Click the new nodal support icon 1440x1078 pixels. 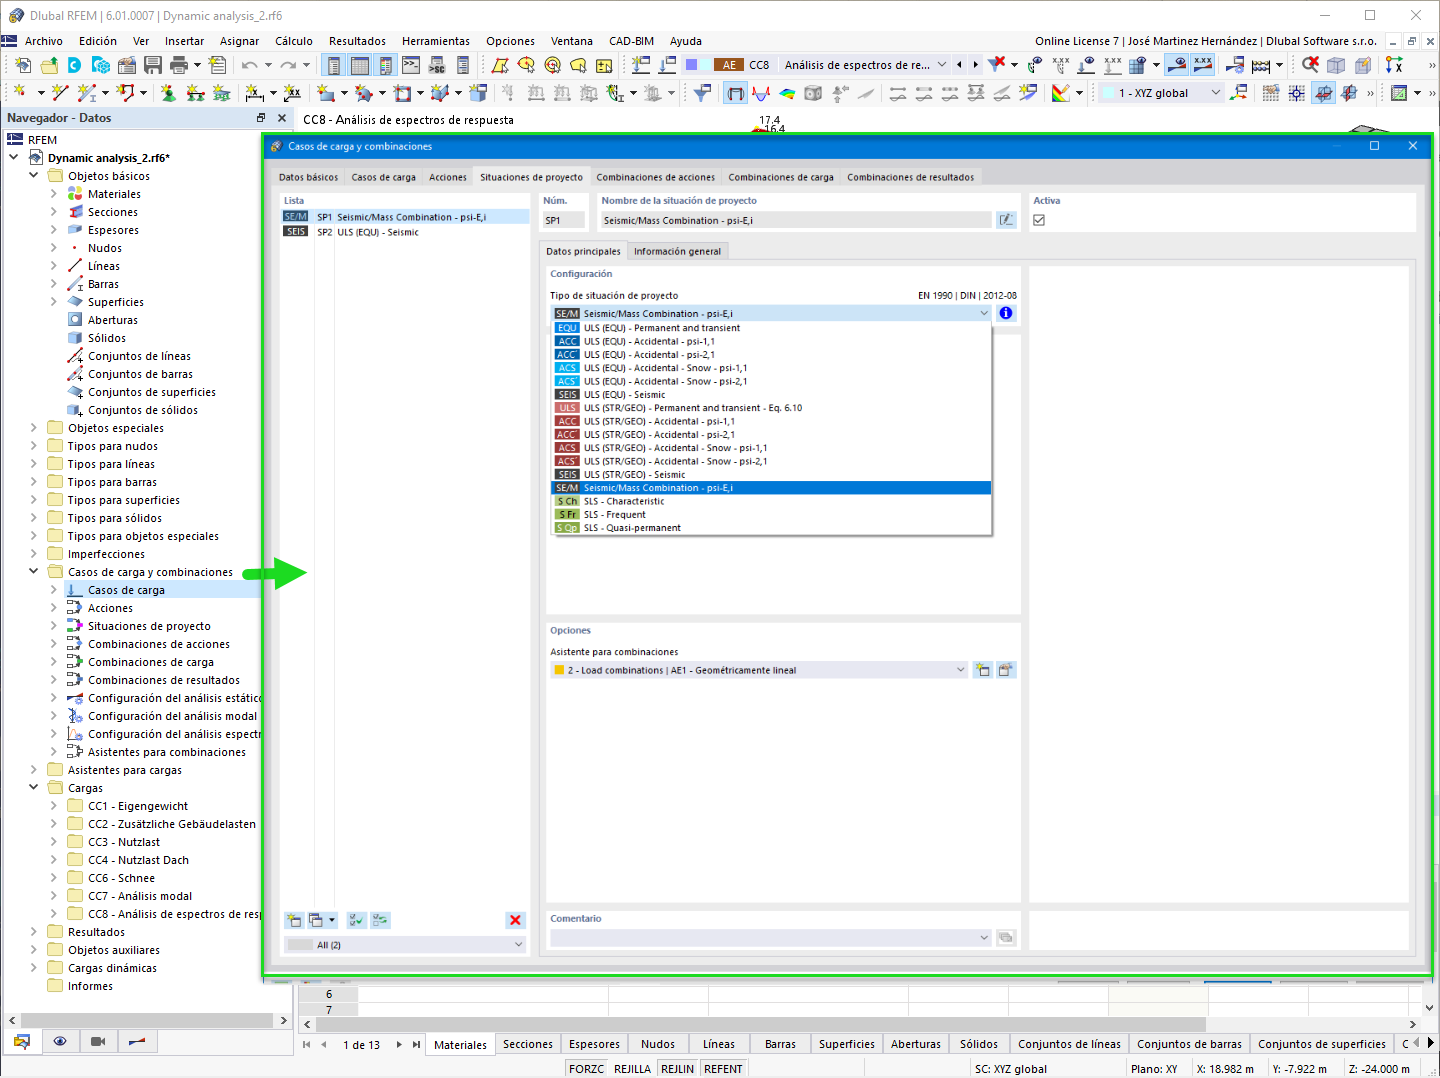[x=168, y=93]
